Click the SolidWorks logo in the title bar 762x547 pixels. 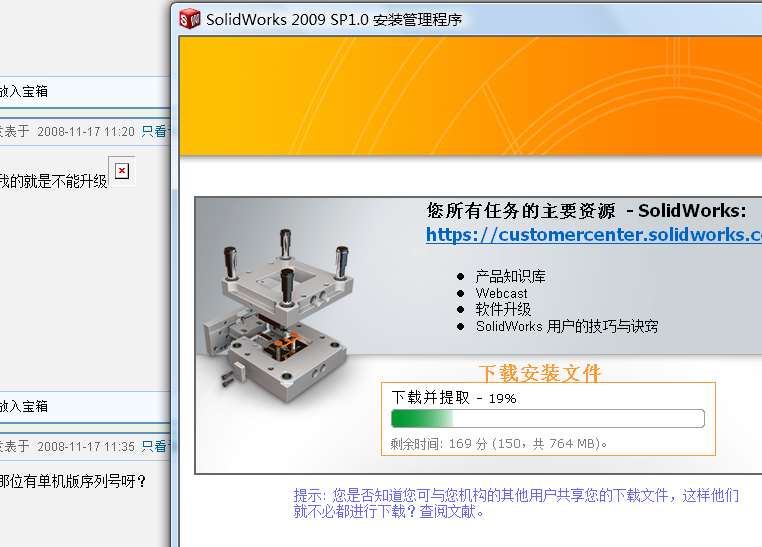coord(190,19)
